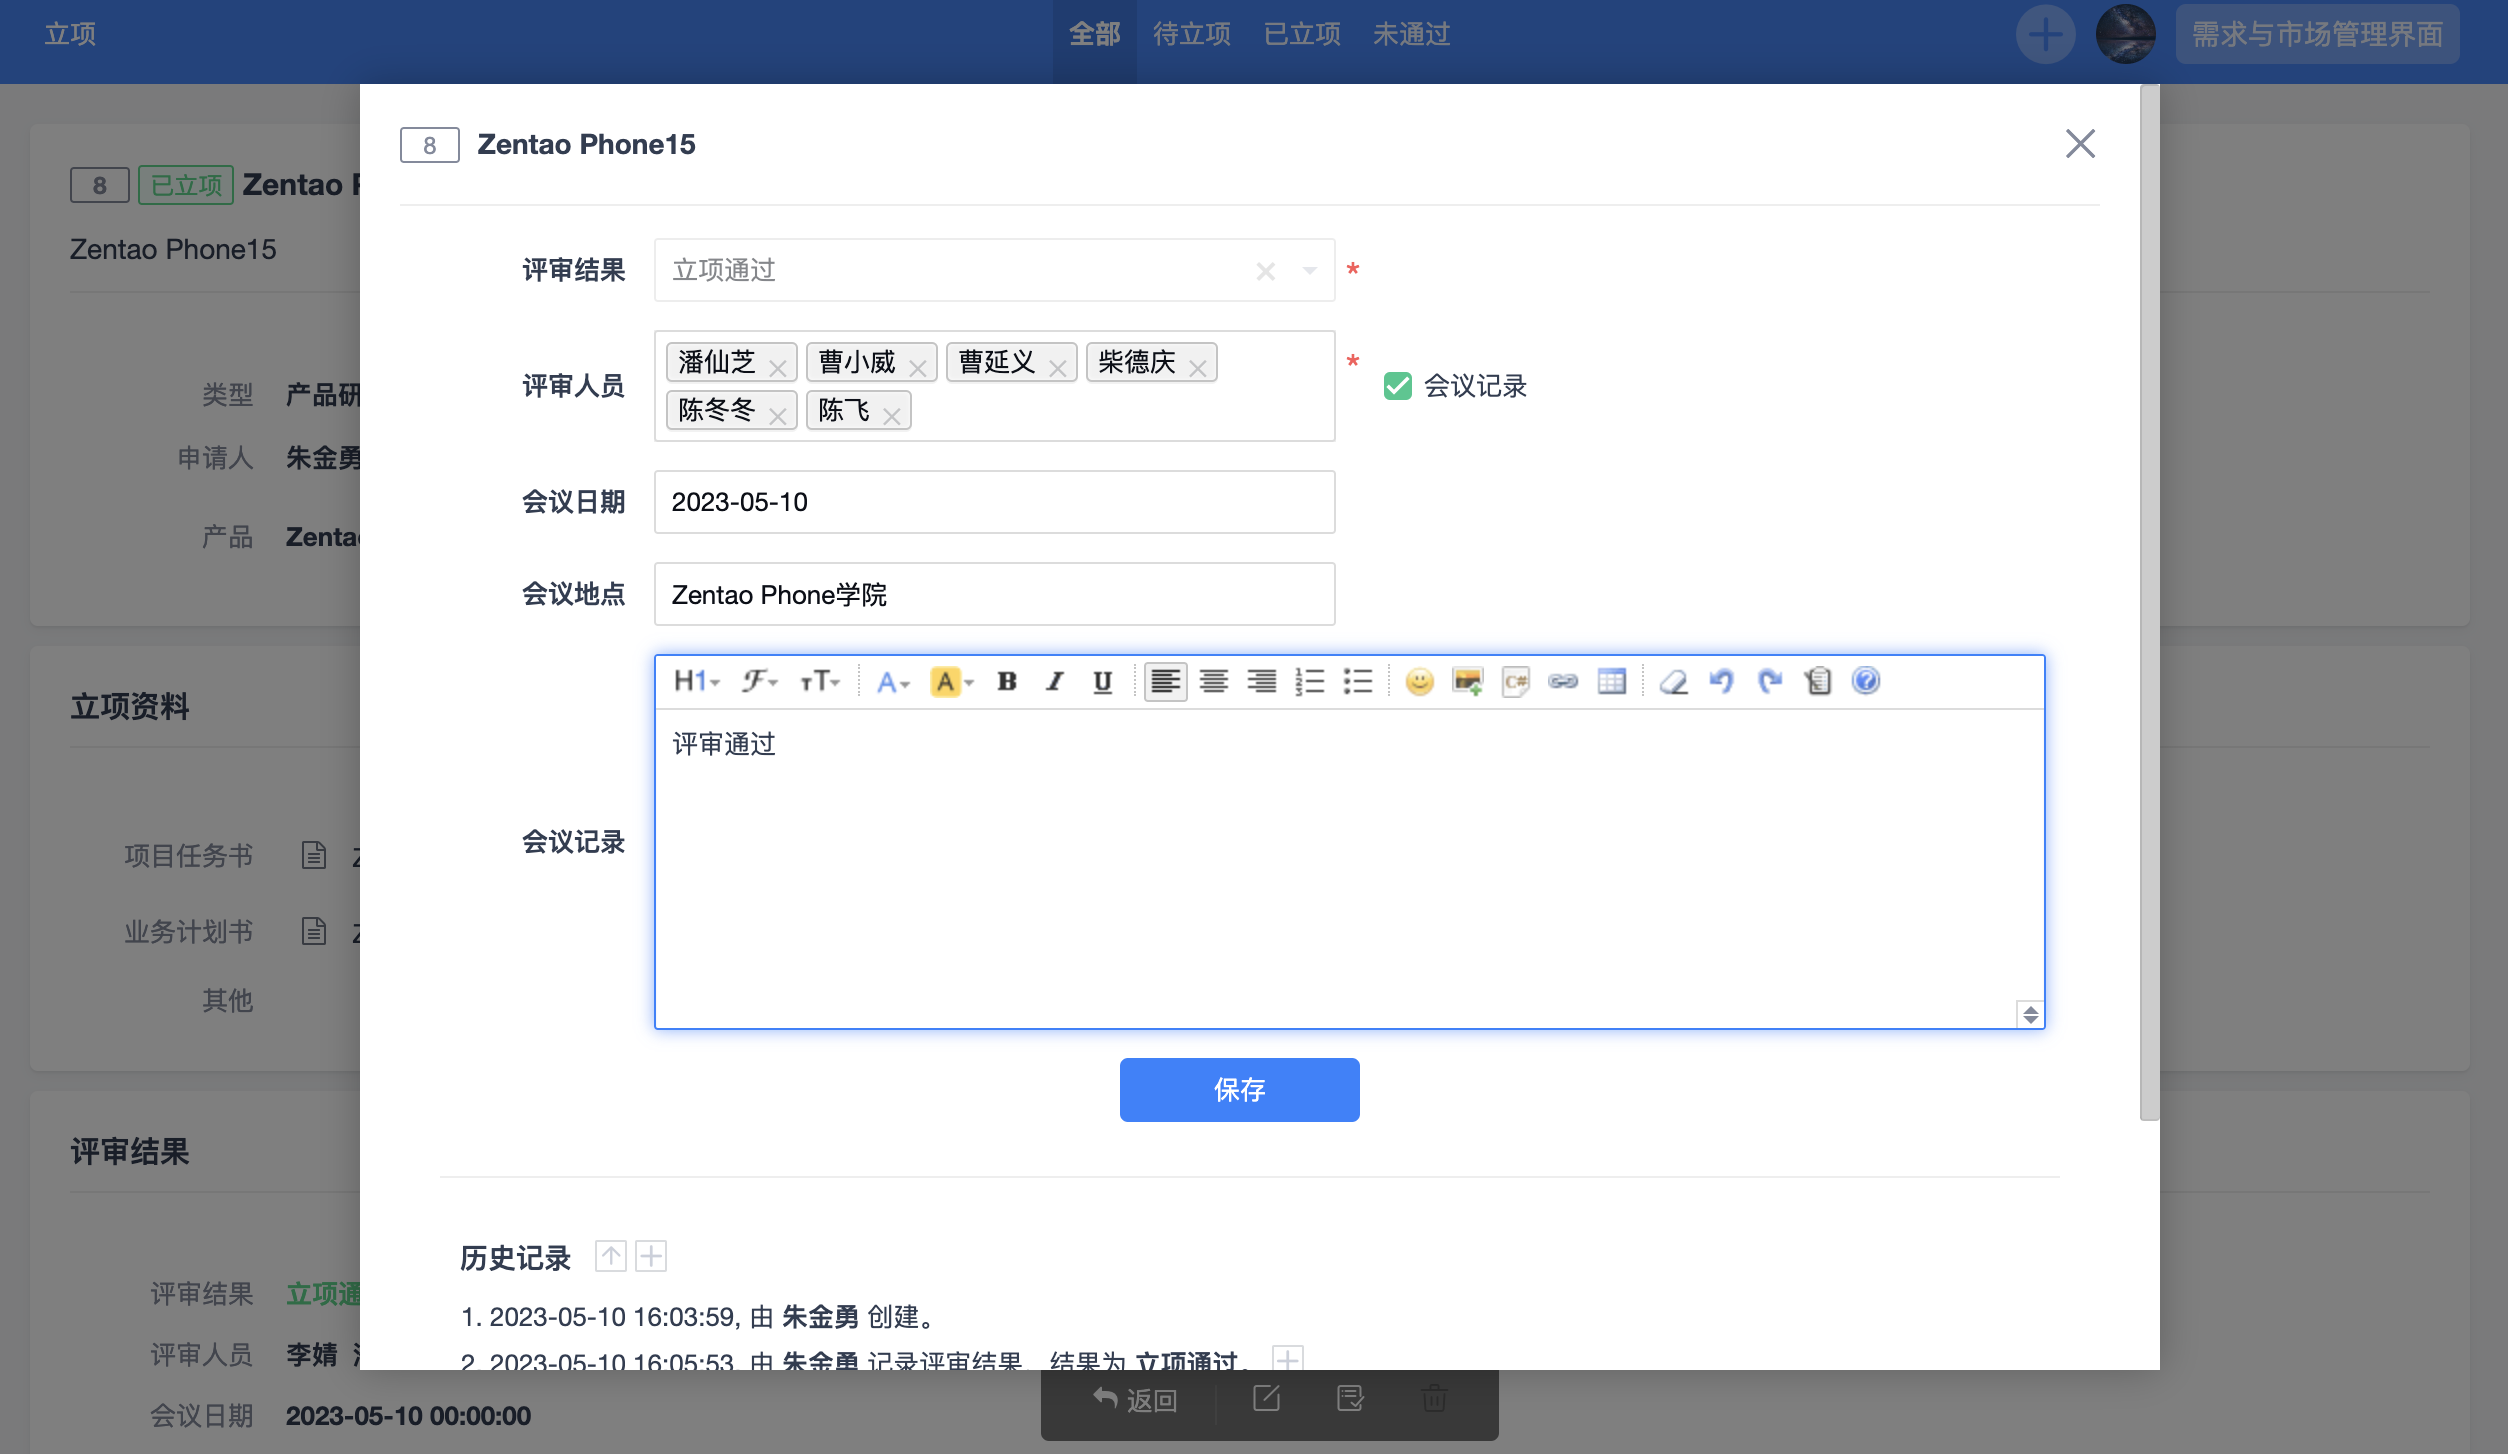This screenshot has height=1454, width=2508.
Task: Switch to the 待立项 tab
Action: click(x=1191, y=34)
